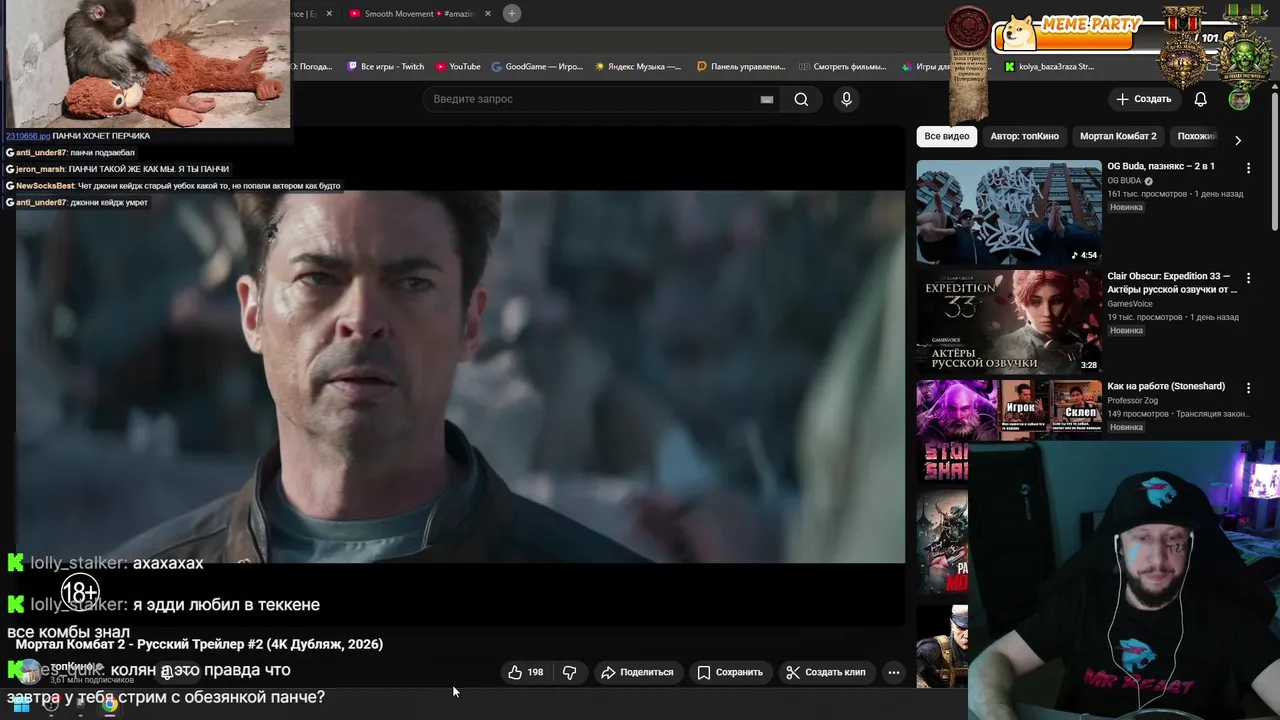
Task: Like the video with thumbs up
Action: click(x=526, y=672)
